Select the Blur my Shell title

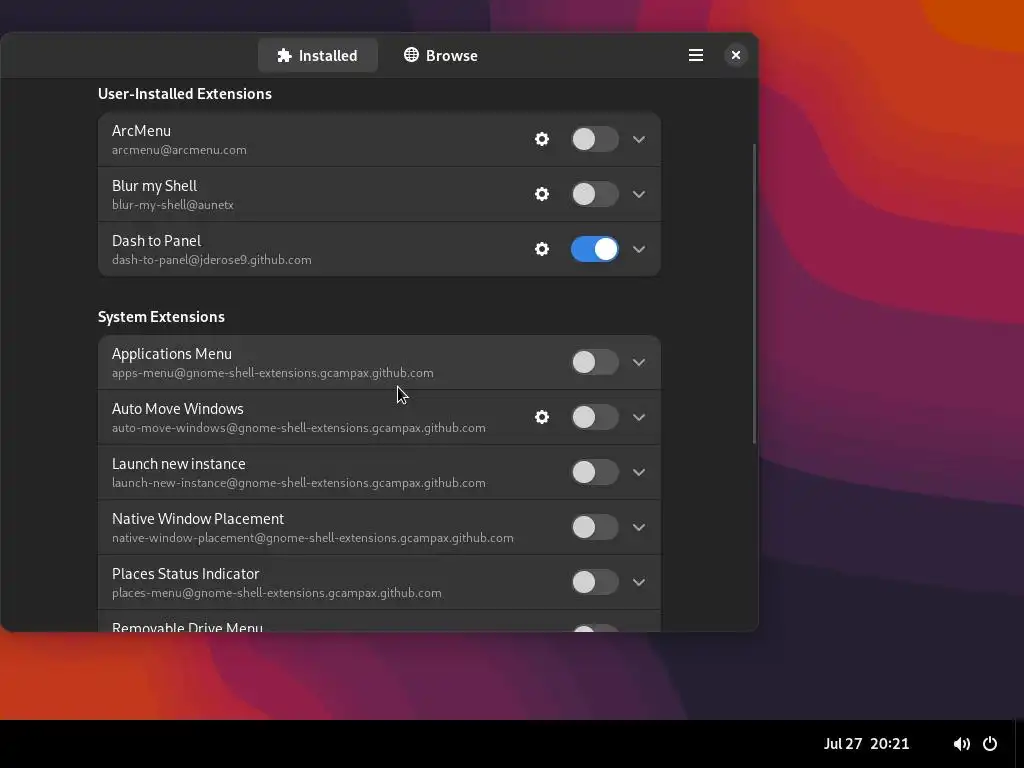tap(154, 186)
